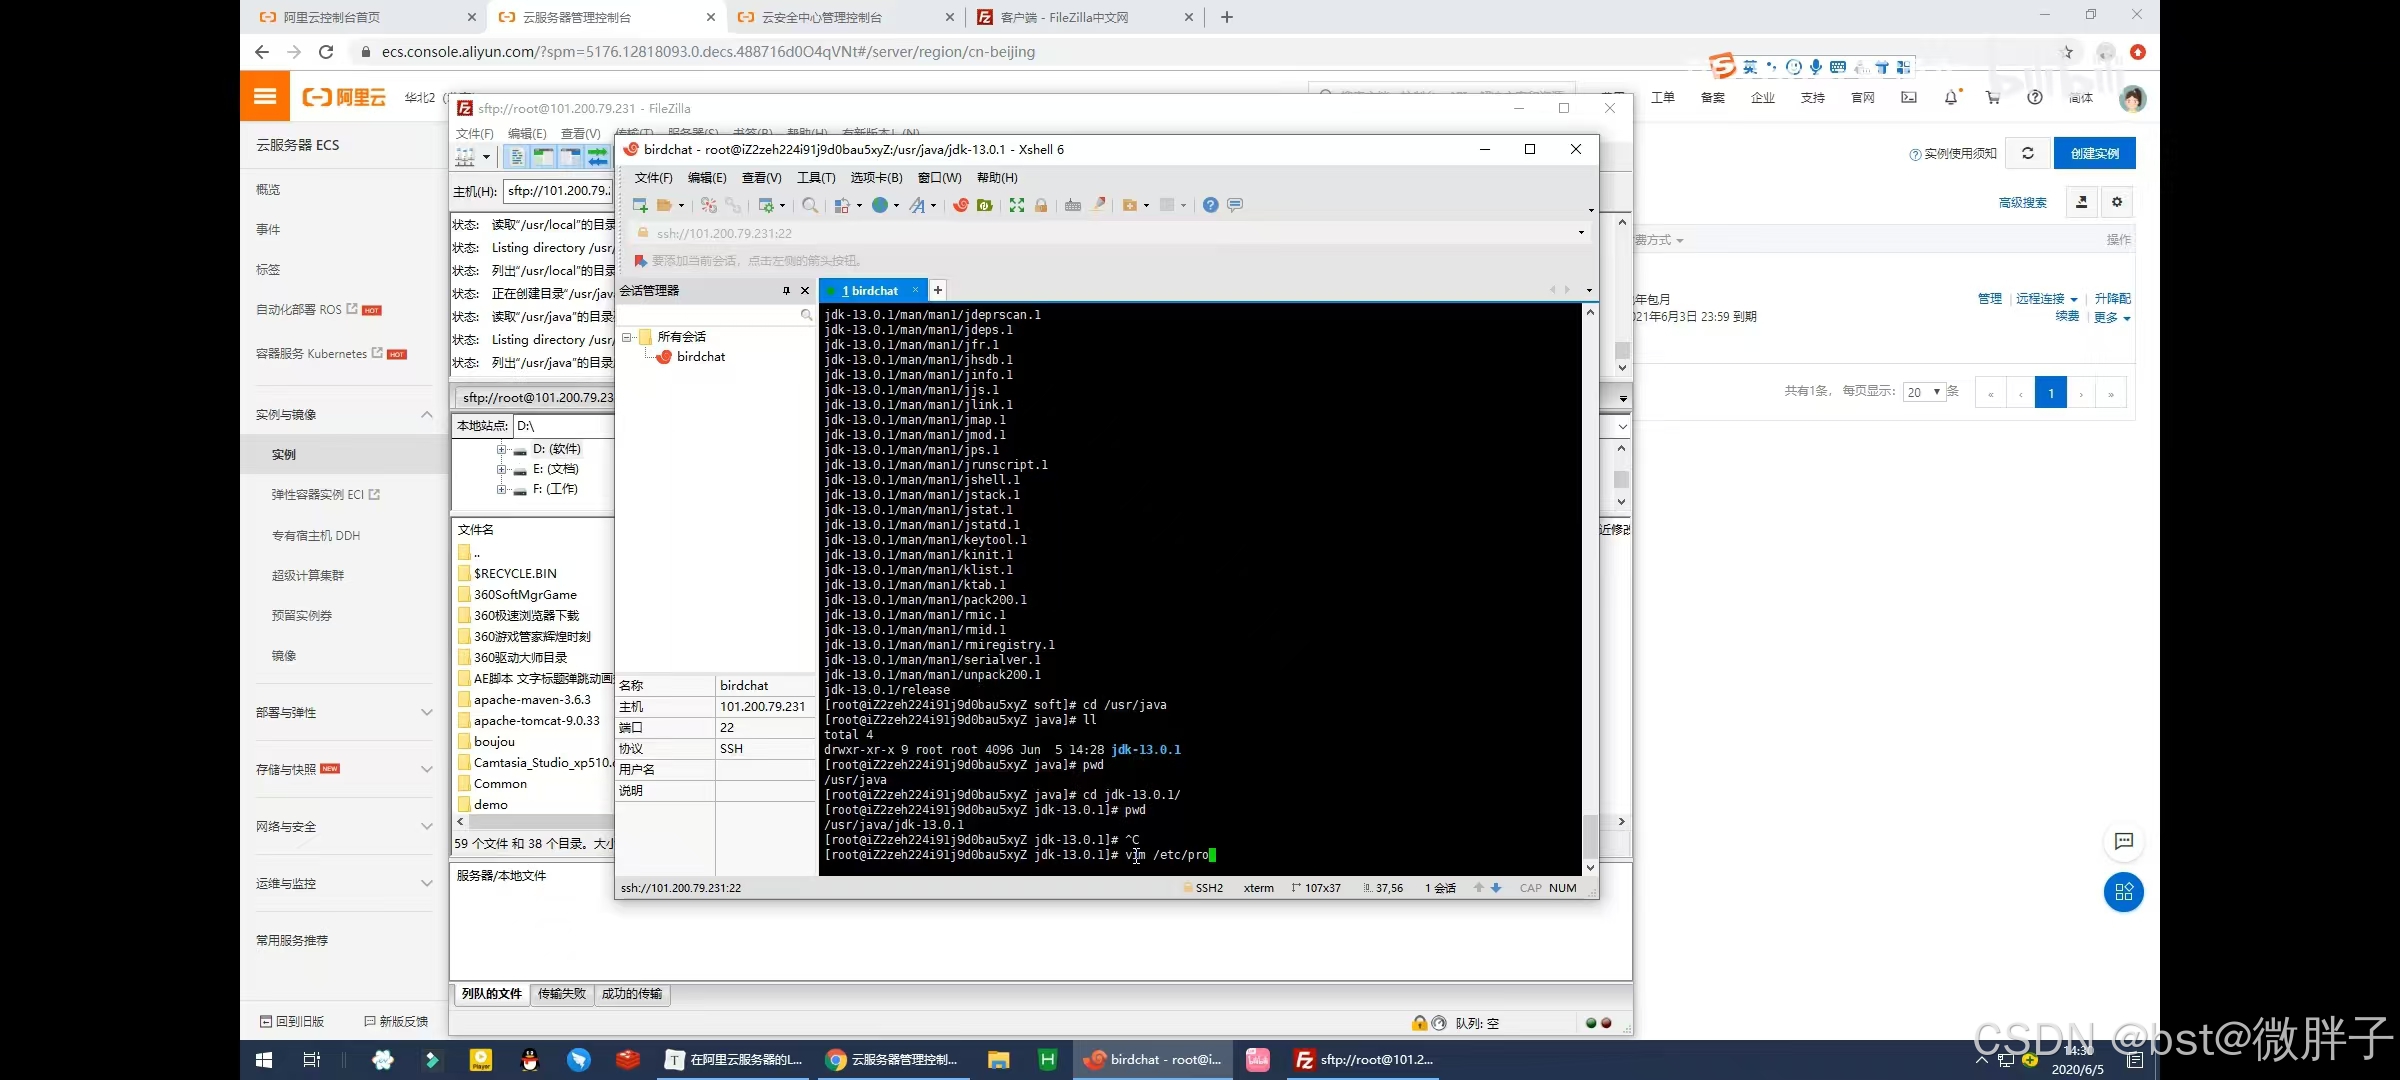The width and height of the screenshot is (2400, 1080).
Task: Click the fullscreen icon in Xshell toolbar
Action: [x=1017, y=205]
